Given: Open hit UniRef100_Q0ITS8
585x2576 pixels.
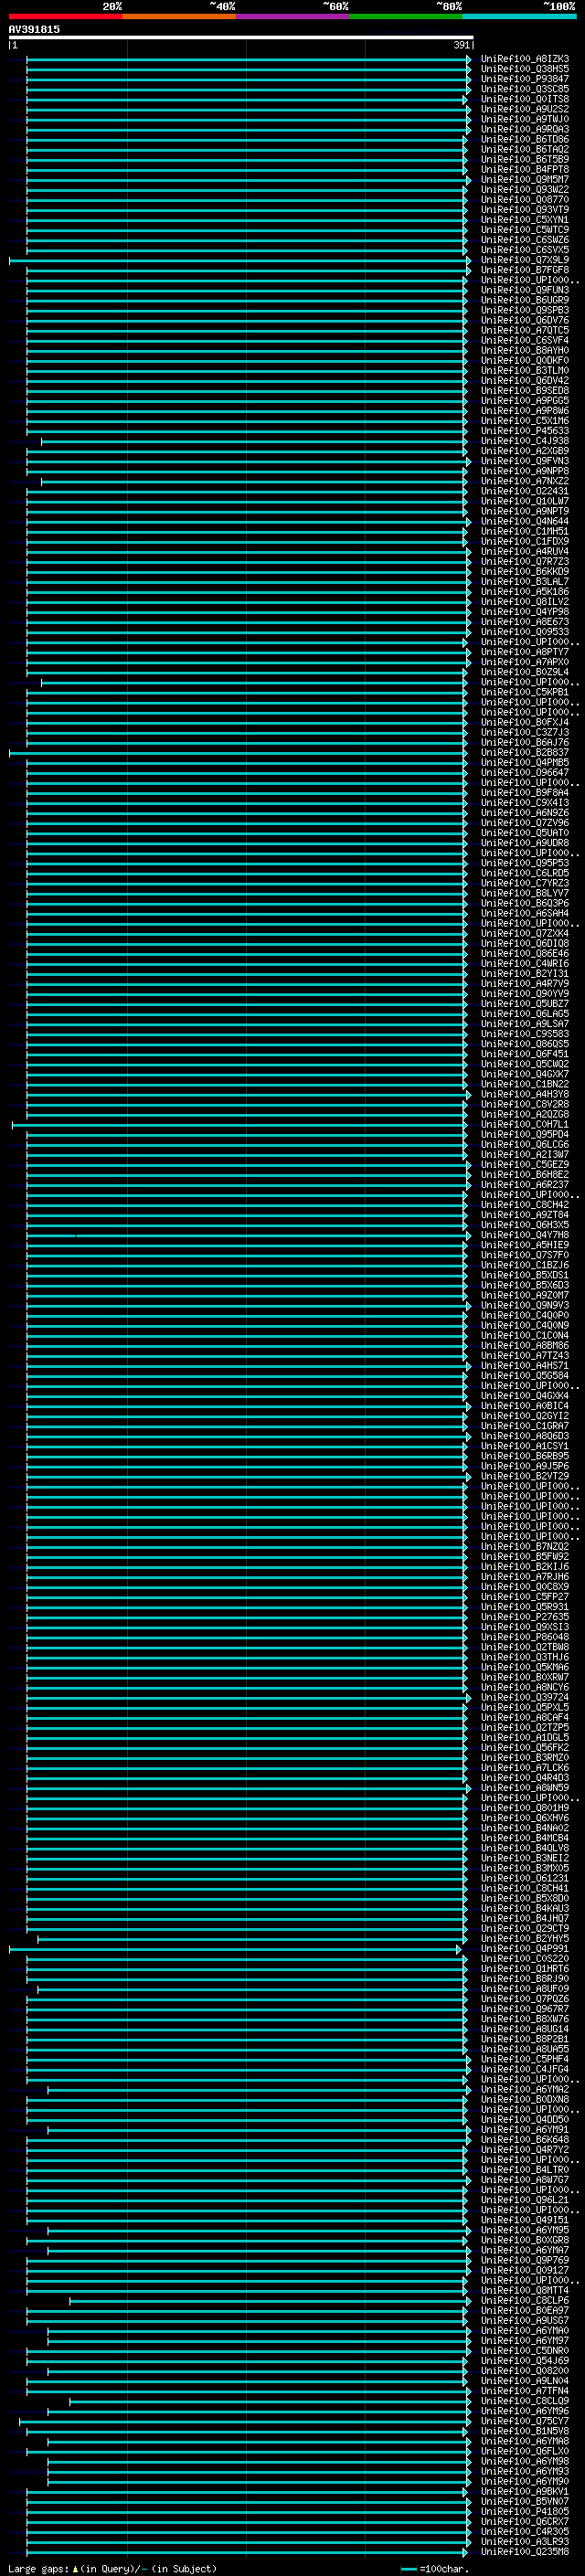Looking at the screenshot, I should point(525,99).
